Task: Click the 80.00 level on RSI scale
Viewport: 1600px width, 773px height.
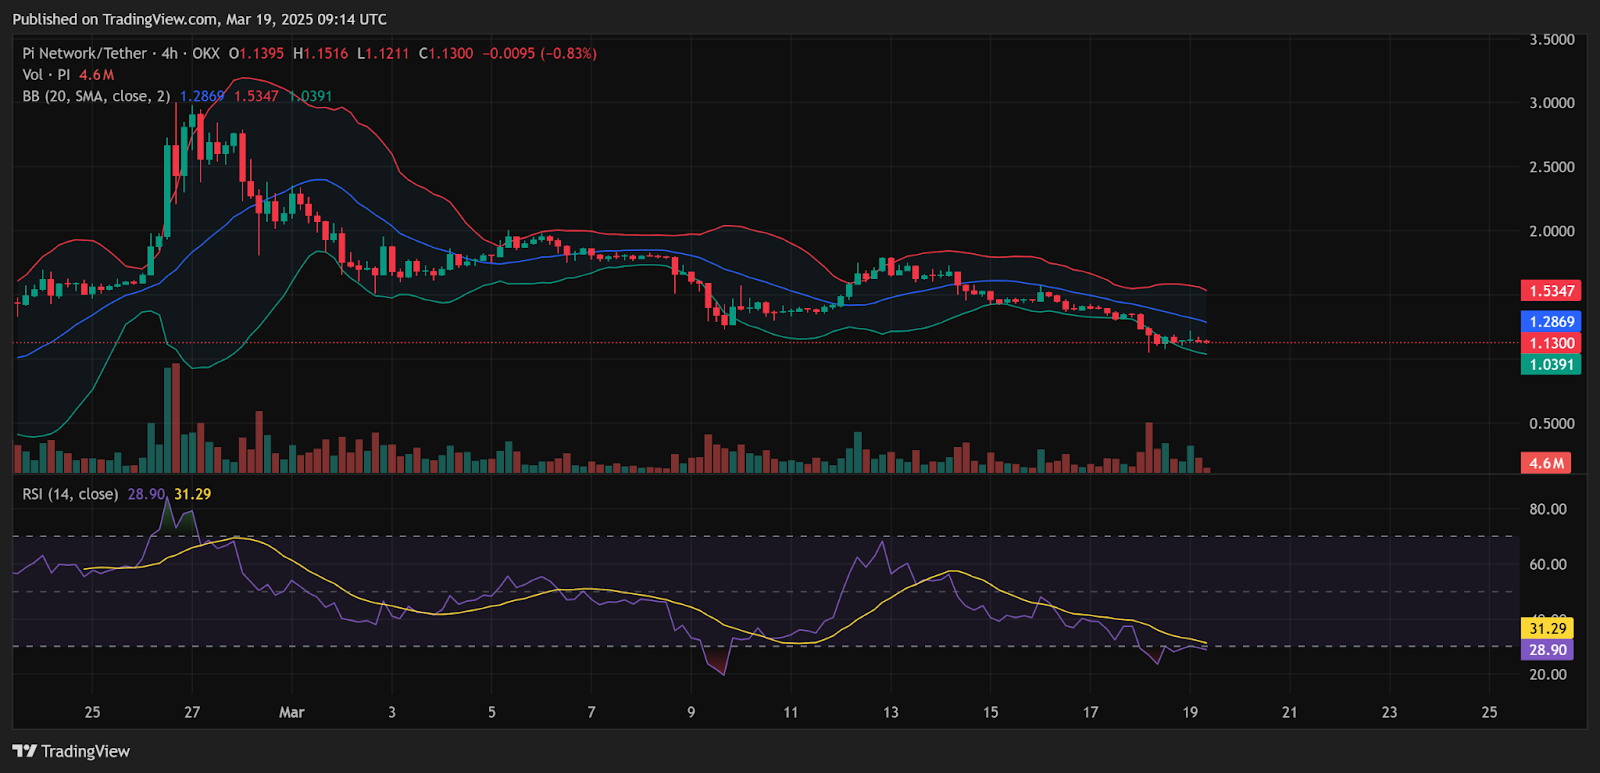Action: tap(1547, 509)
